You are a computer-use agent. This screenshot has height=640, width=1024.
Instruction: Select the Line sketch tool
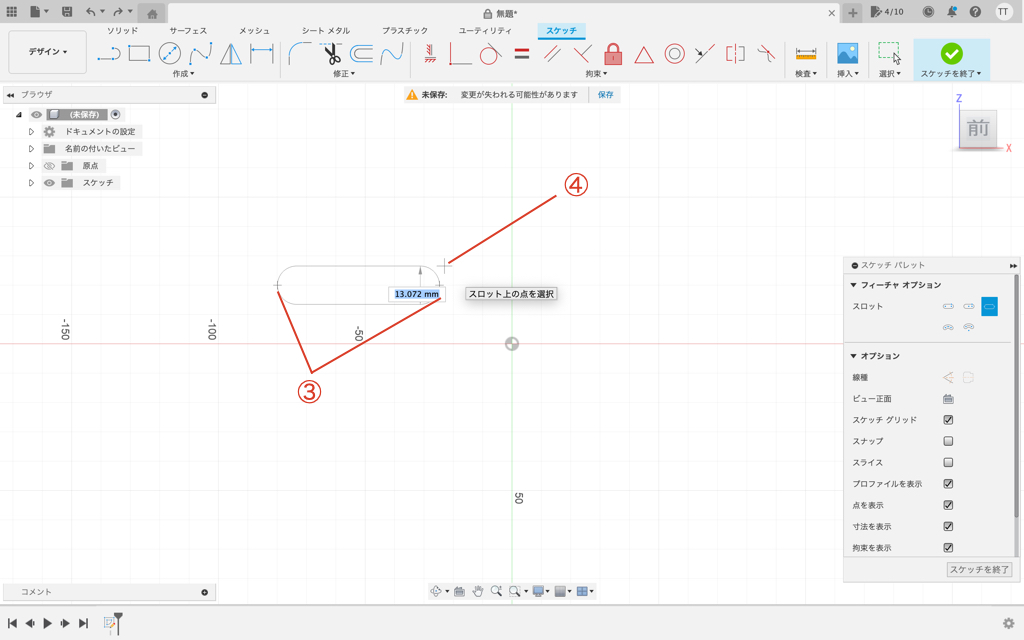(109, 54)
